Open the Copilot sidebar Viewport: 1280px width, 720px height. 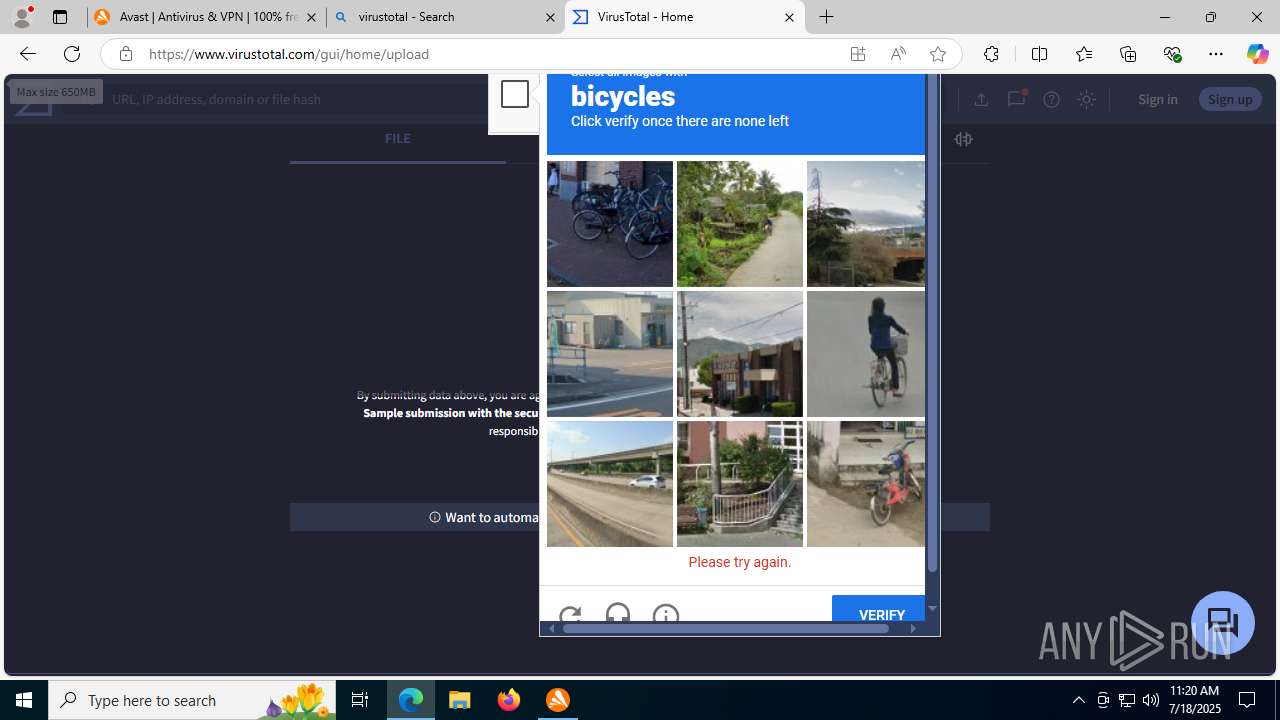pos(1257,54)
